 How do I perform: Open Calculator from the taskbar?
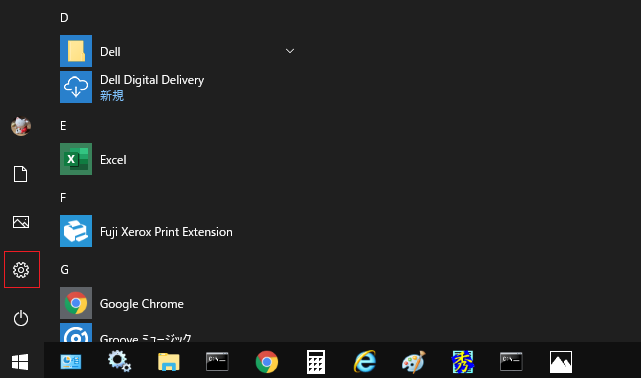pos(316,362)
